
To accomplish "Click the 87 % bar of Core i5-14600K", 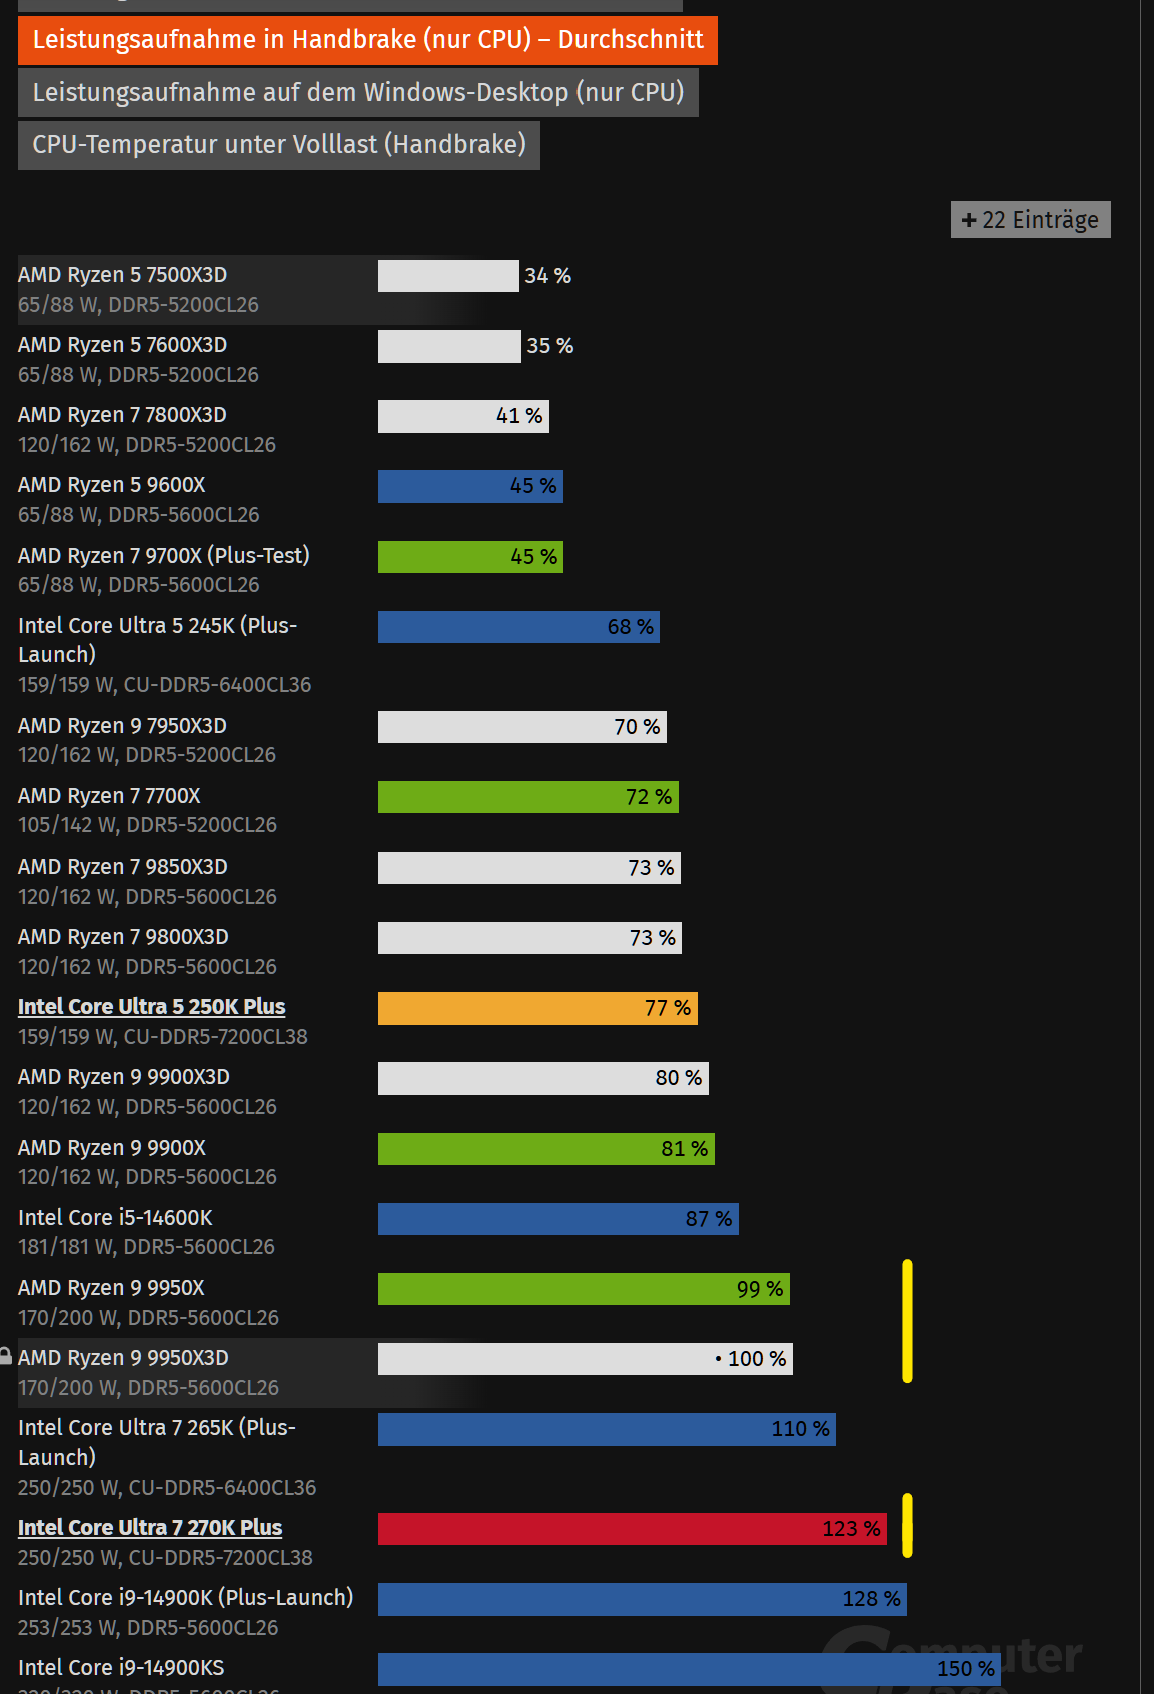I will (558, 1219).
